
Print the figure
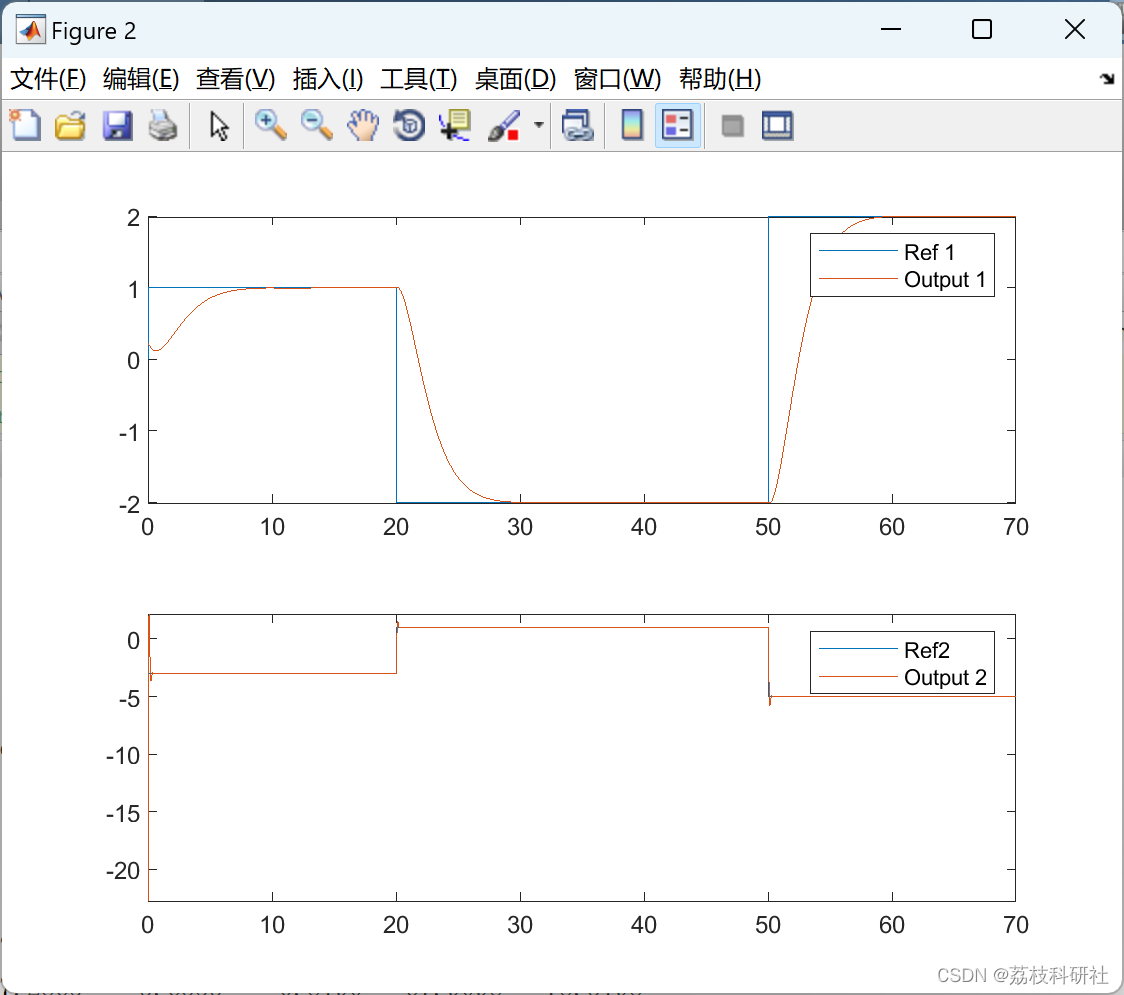click(163, 125)
